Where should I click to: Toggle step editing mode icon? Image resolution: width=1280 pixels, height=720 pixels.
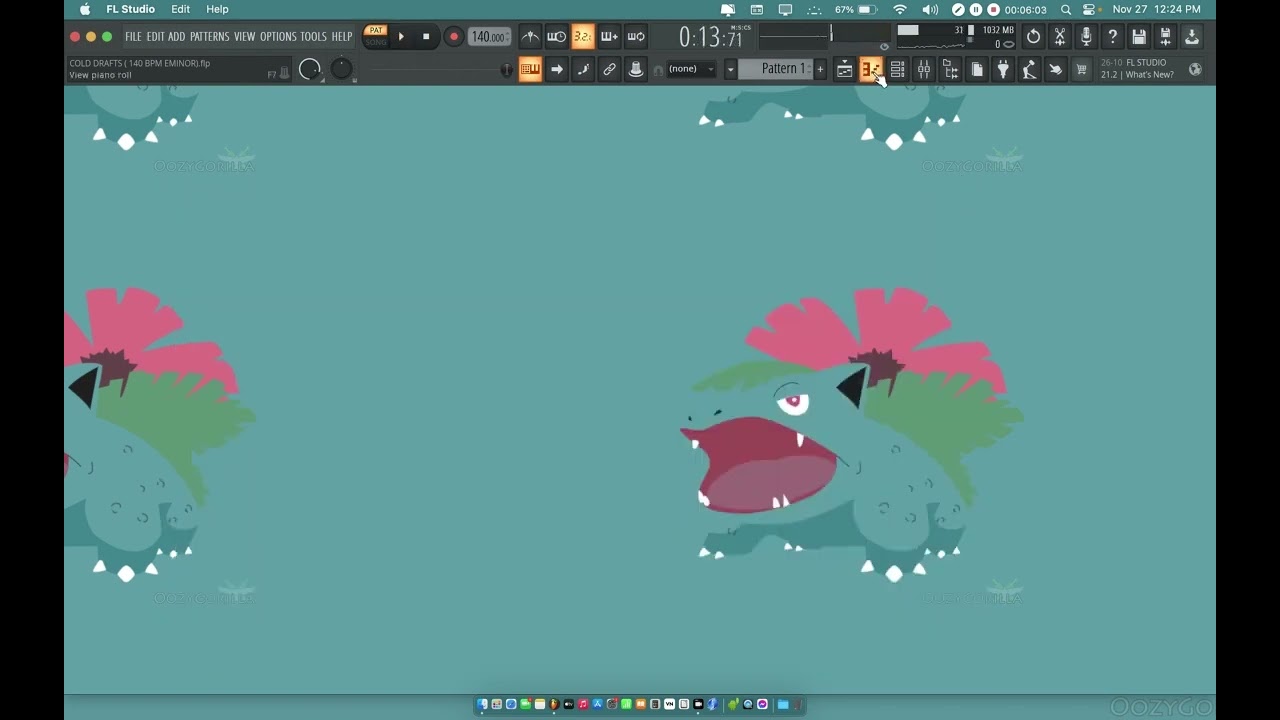click(x=583, y=69)
